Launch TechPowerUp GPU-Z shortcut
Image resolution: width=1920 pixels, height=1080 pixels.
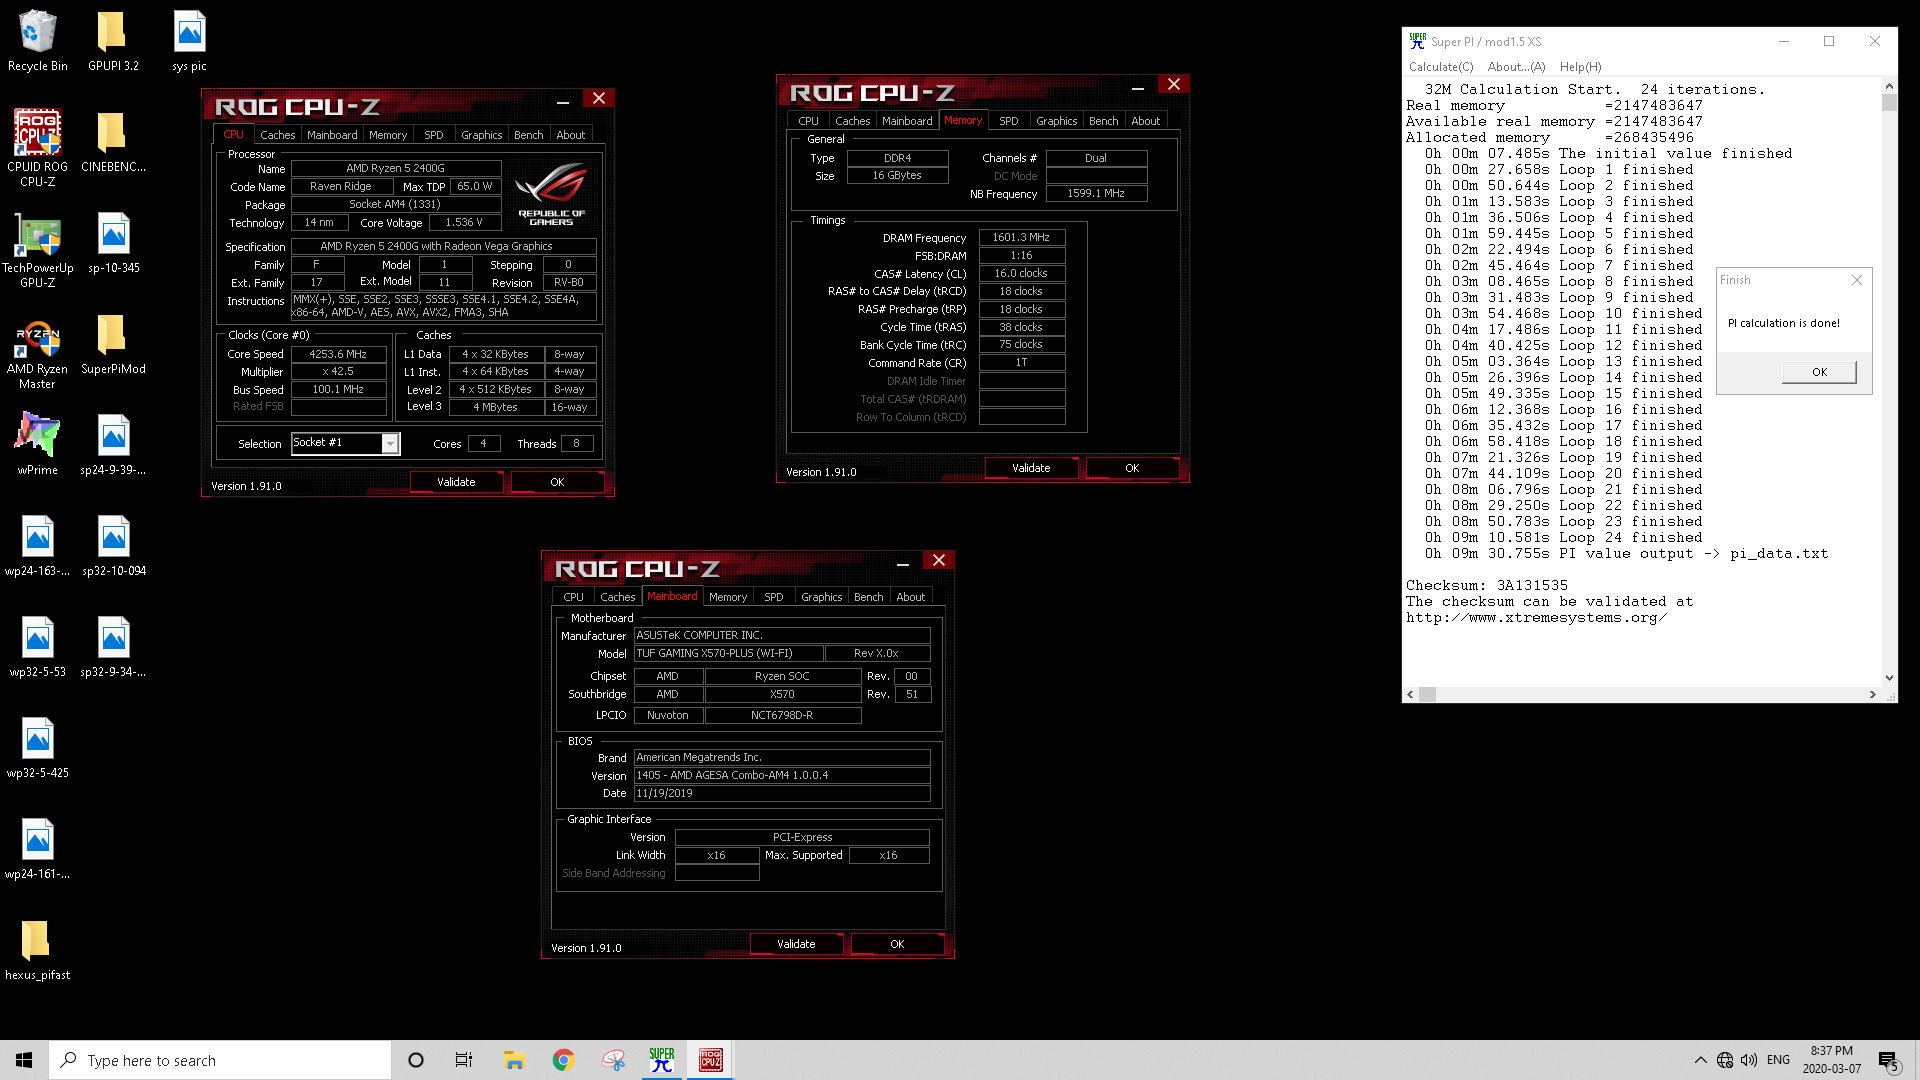click(37, 250)
